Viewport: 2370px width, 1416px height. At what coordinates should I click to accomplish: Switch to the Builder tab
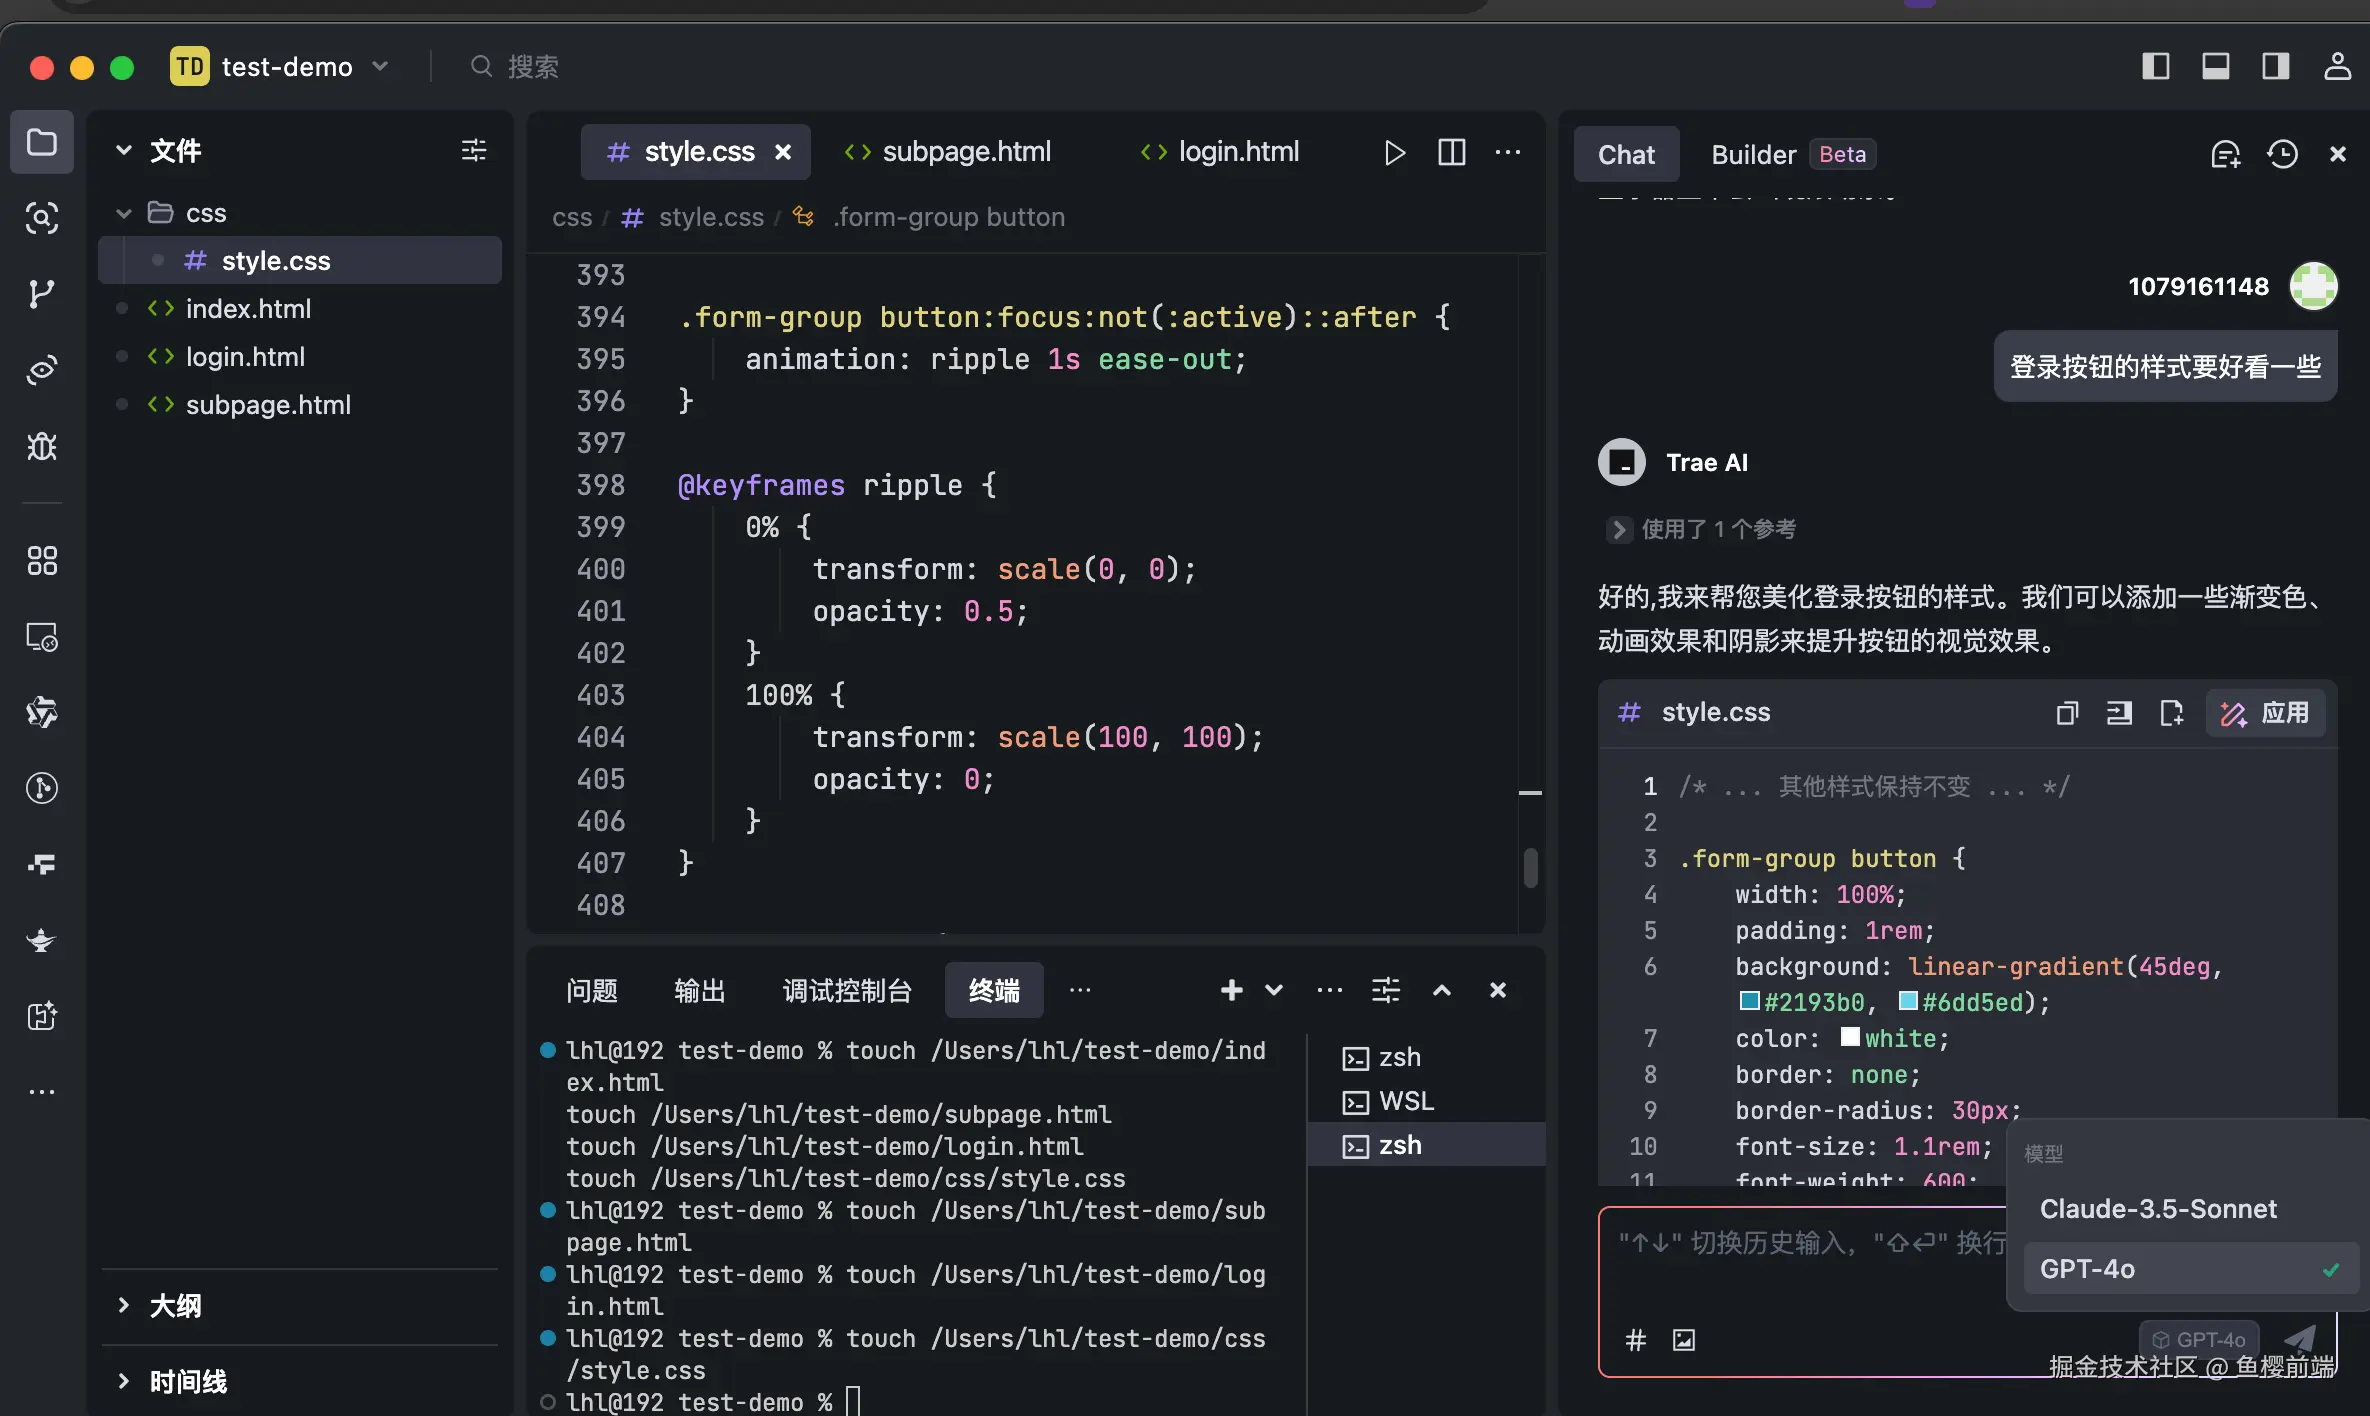[x=1753, y=155]
